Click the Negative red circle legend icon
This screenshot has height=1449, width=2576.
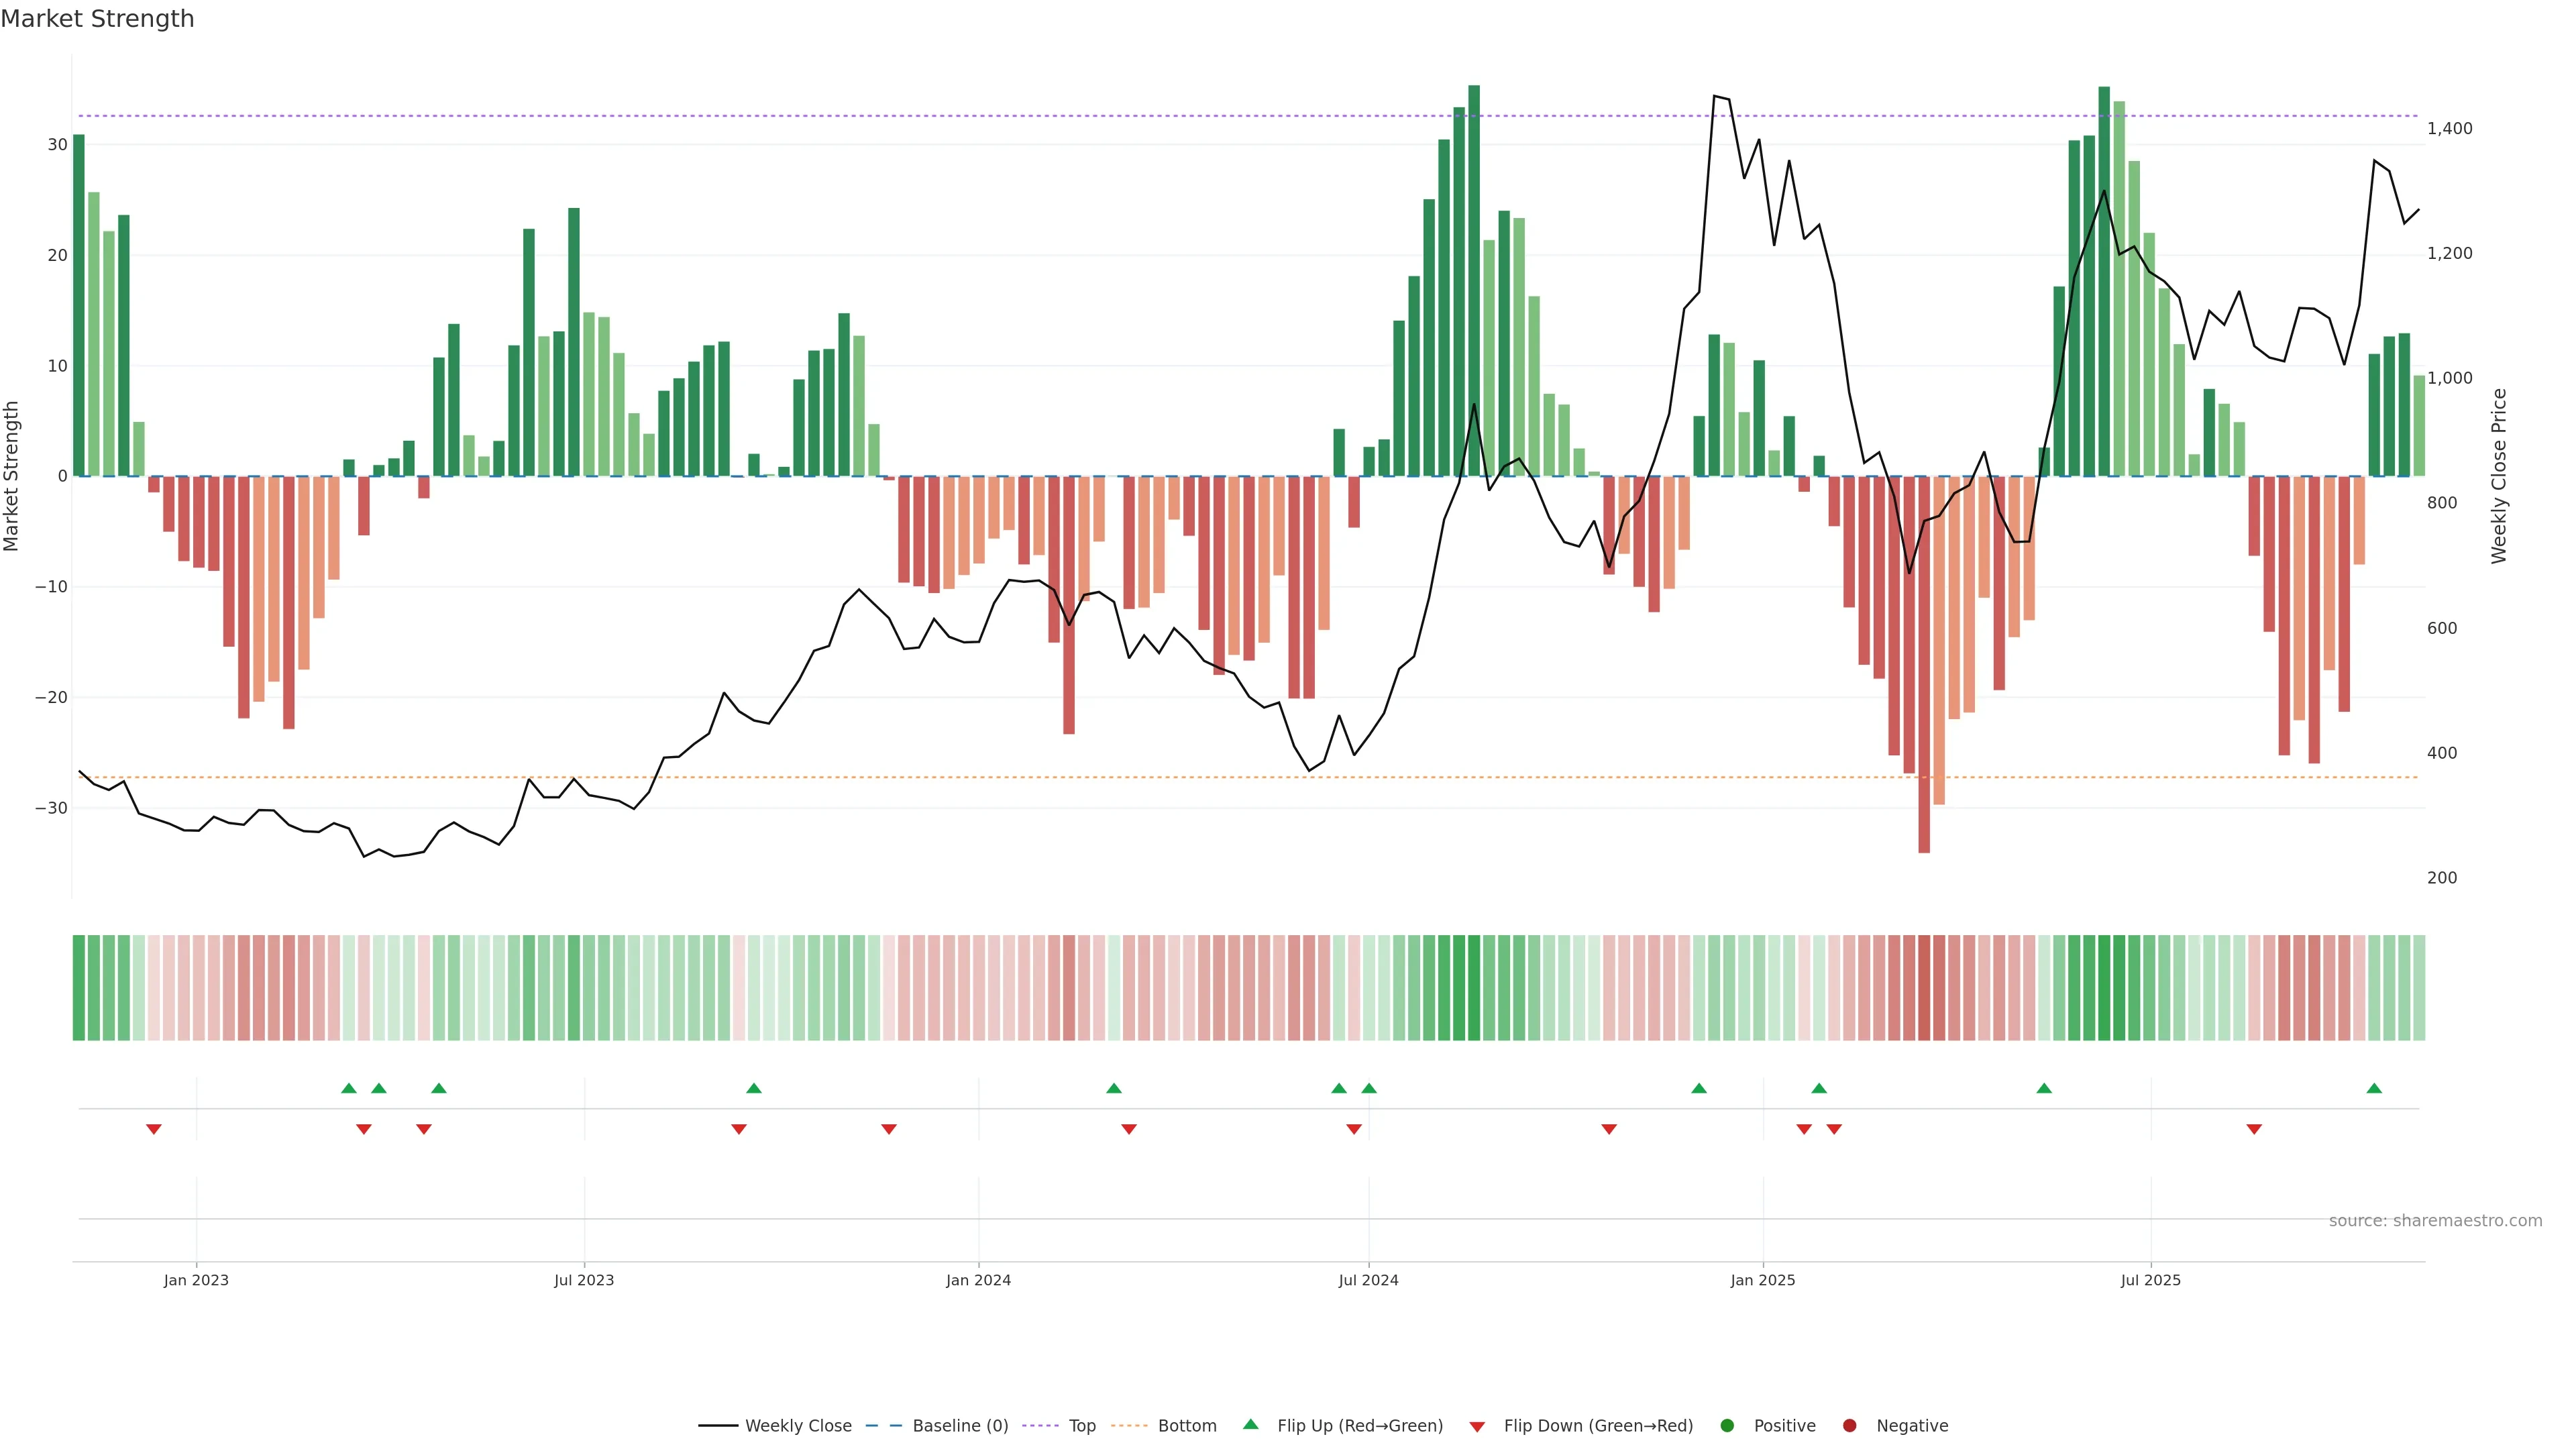tap(1849, 1425)
